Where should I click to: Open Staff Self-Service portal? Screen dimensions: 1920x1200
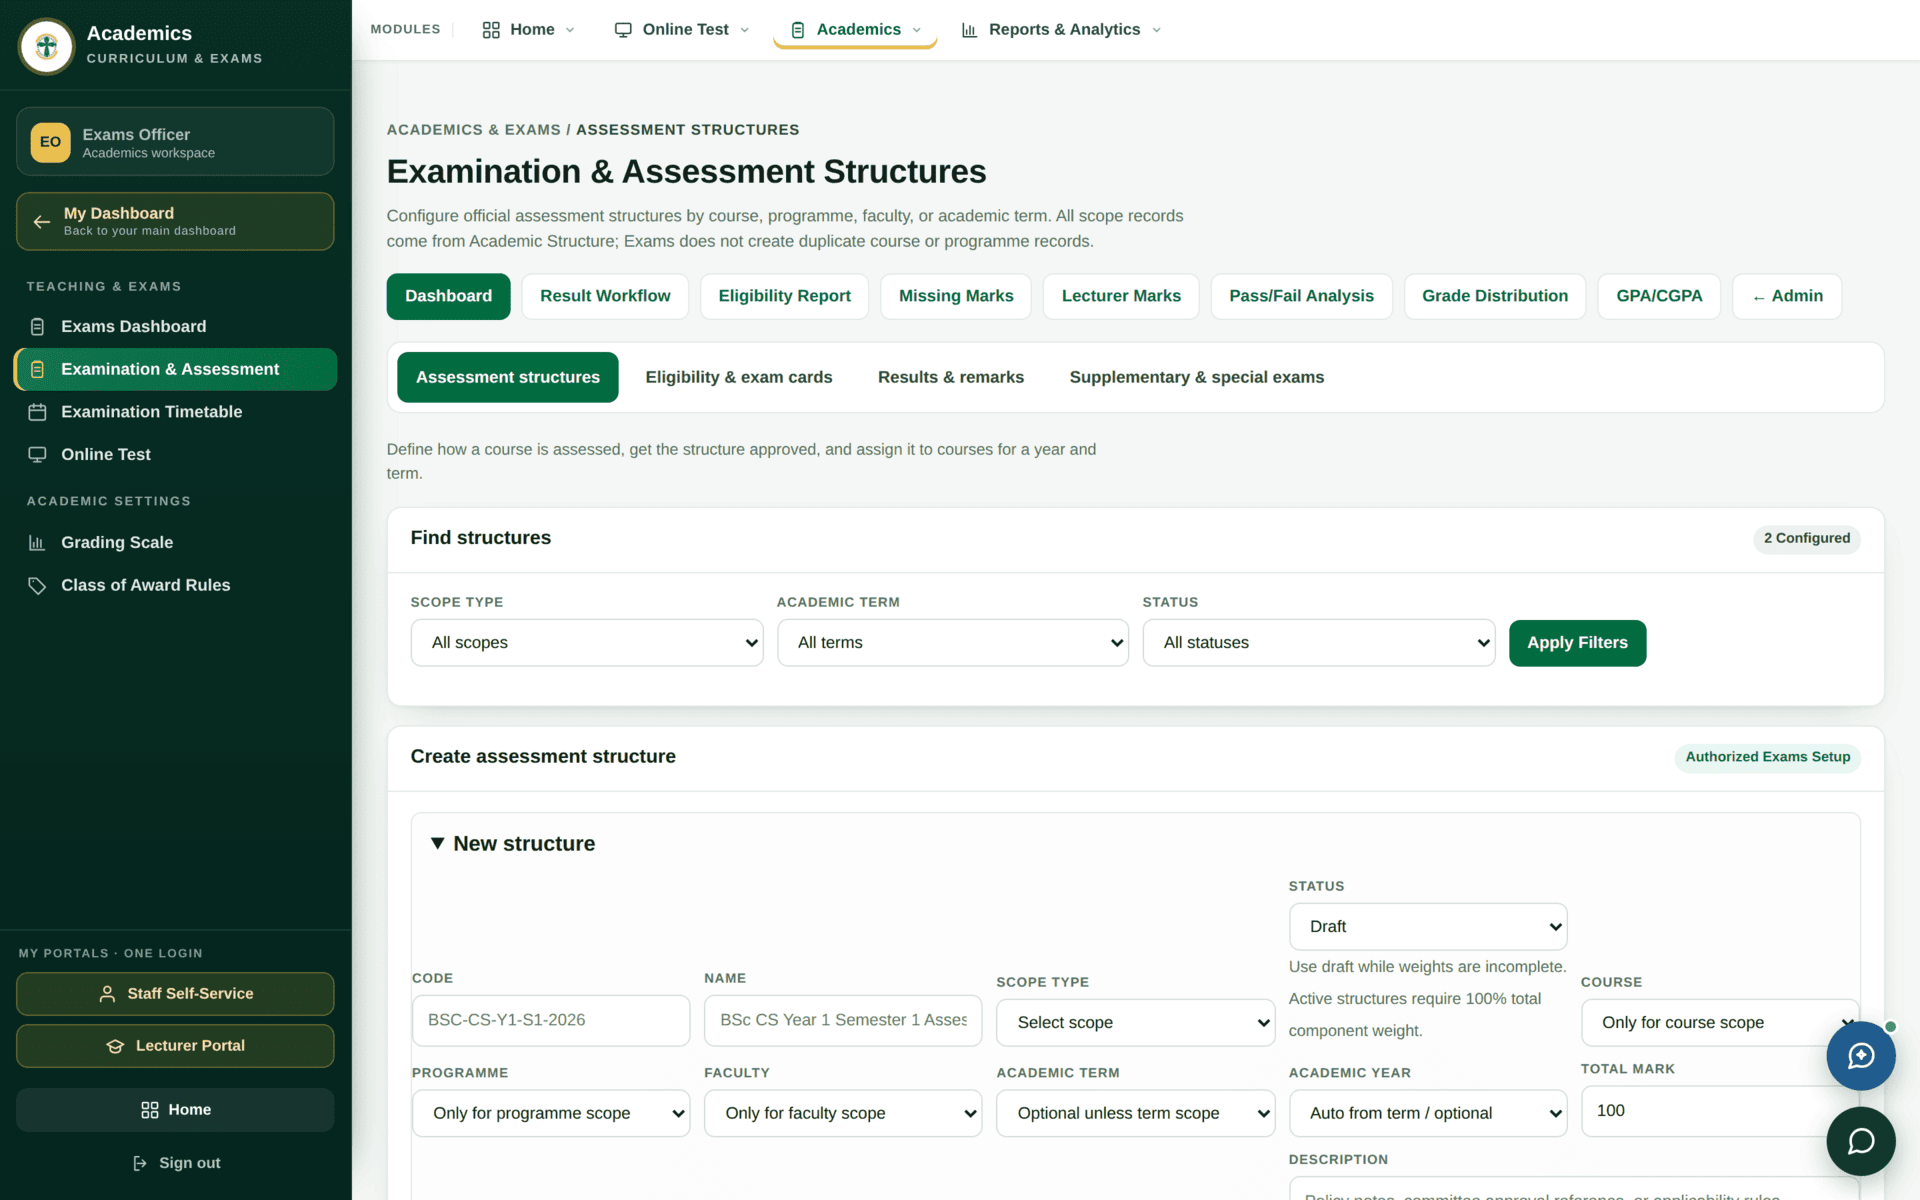tap(175, 994)
